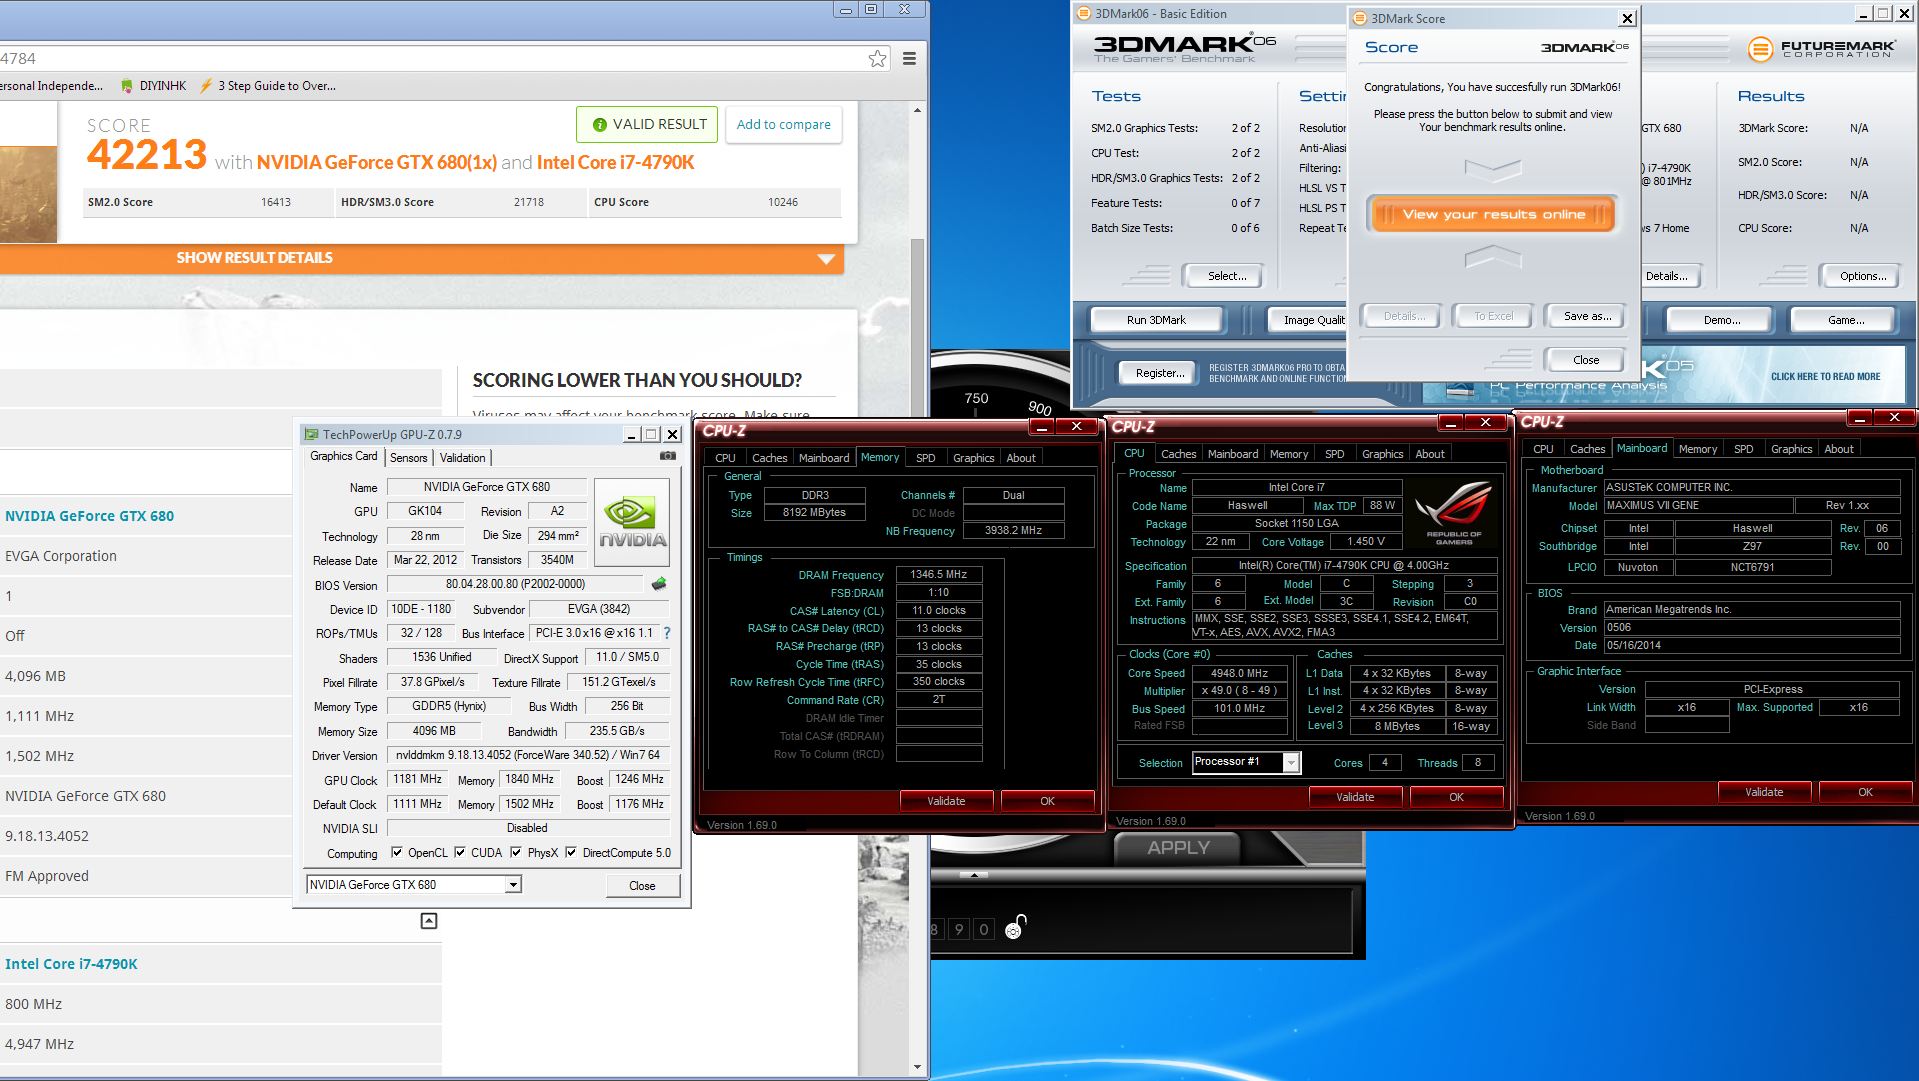Click Register... button in 3DMark06
This screenshot has height=1081, width=1919.
pyautogui.click(x=1159, y=373)
